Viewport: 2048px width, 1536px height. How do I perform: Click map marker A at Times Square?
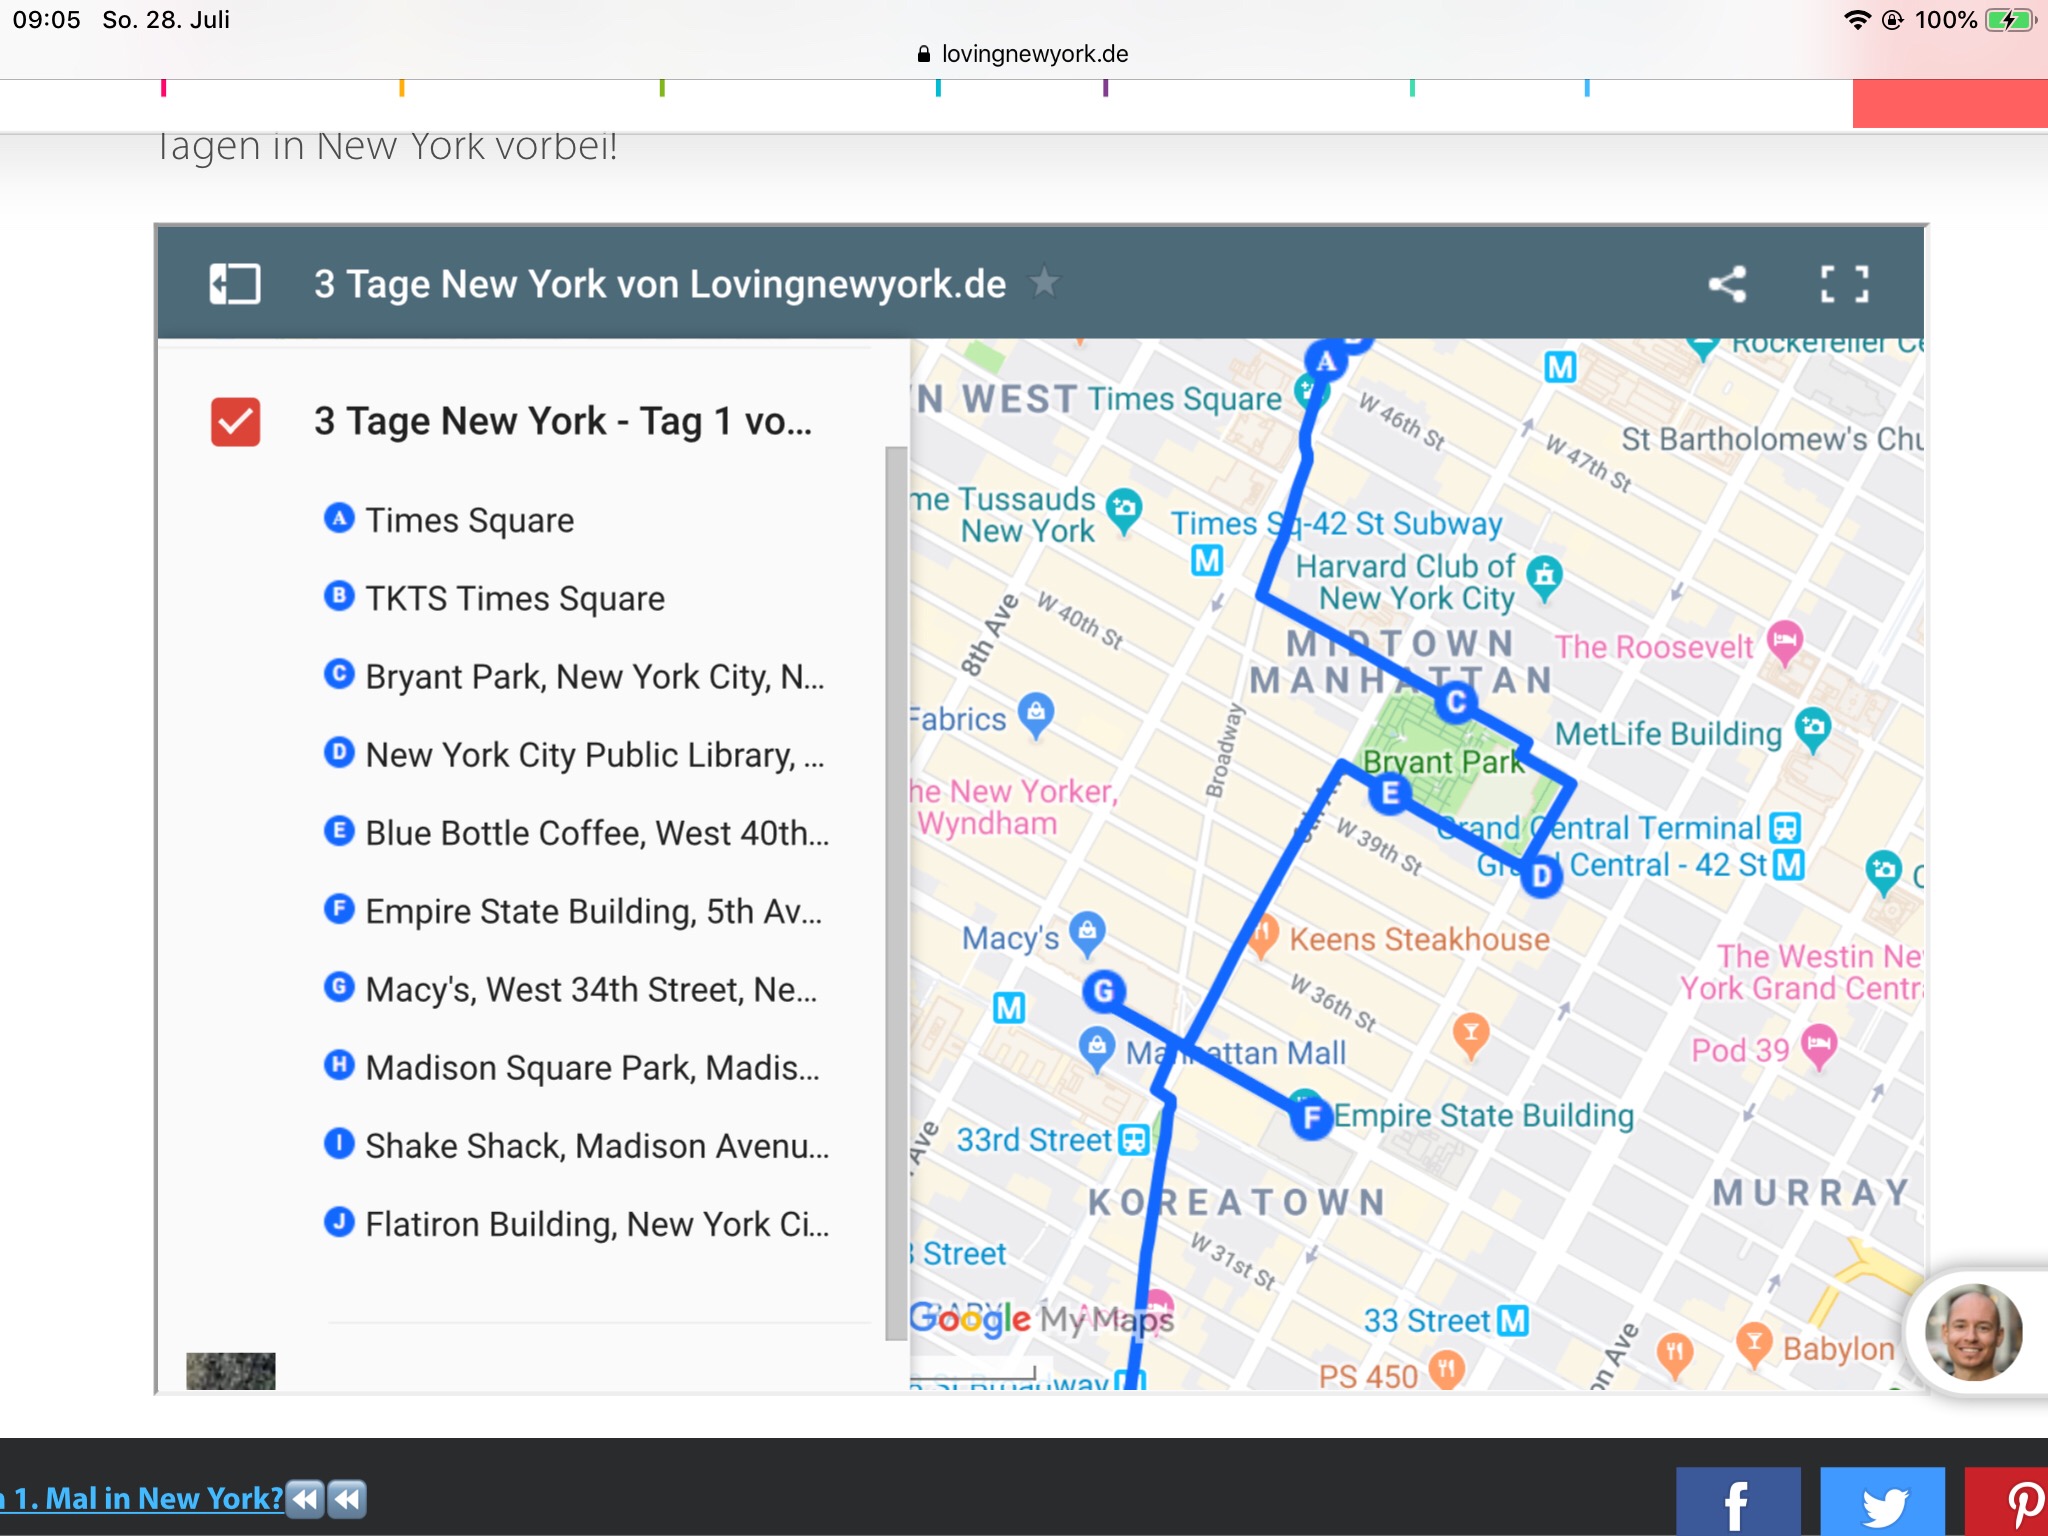pos(1326,361)
